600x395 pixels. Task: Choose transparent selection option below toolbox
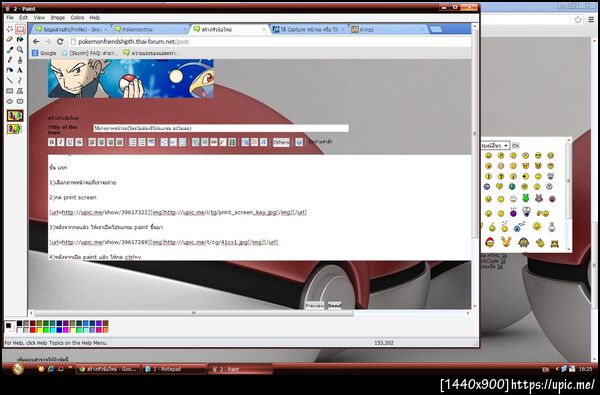(15, 129)
